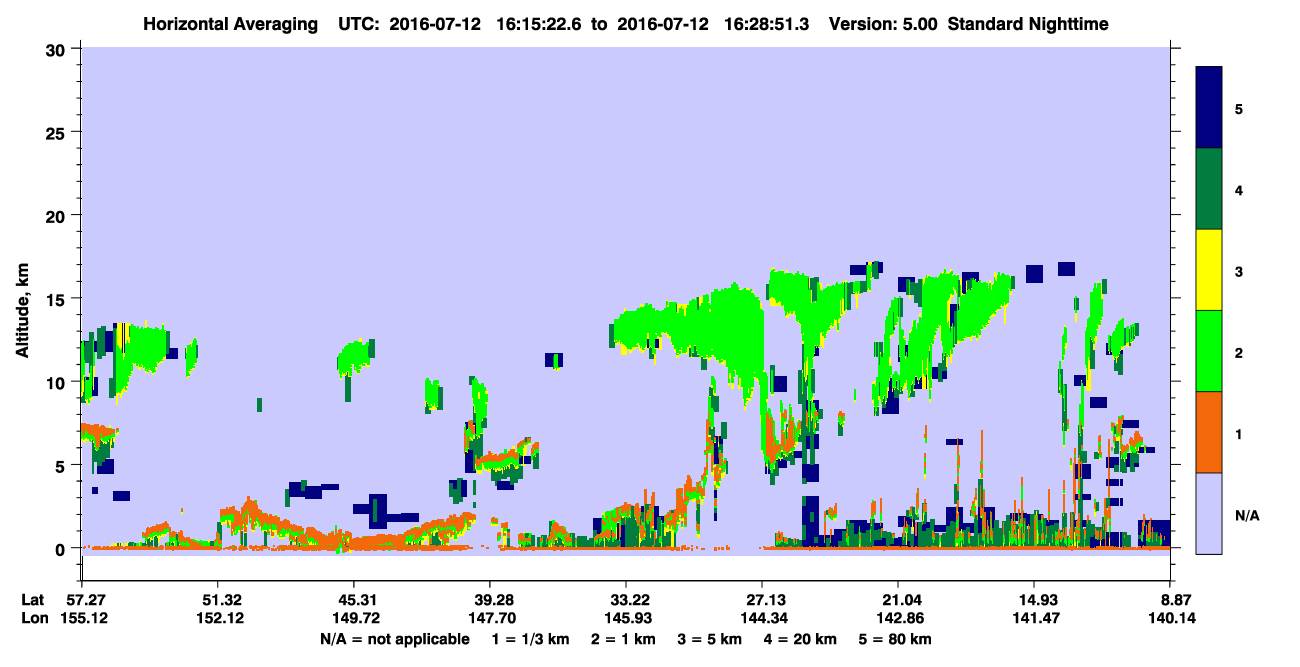Viewport: 1300px width, 667px height.
Task: Click the dark blue colorbar segment labeled 5
Action: [x=1209, y=107]
